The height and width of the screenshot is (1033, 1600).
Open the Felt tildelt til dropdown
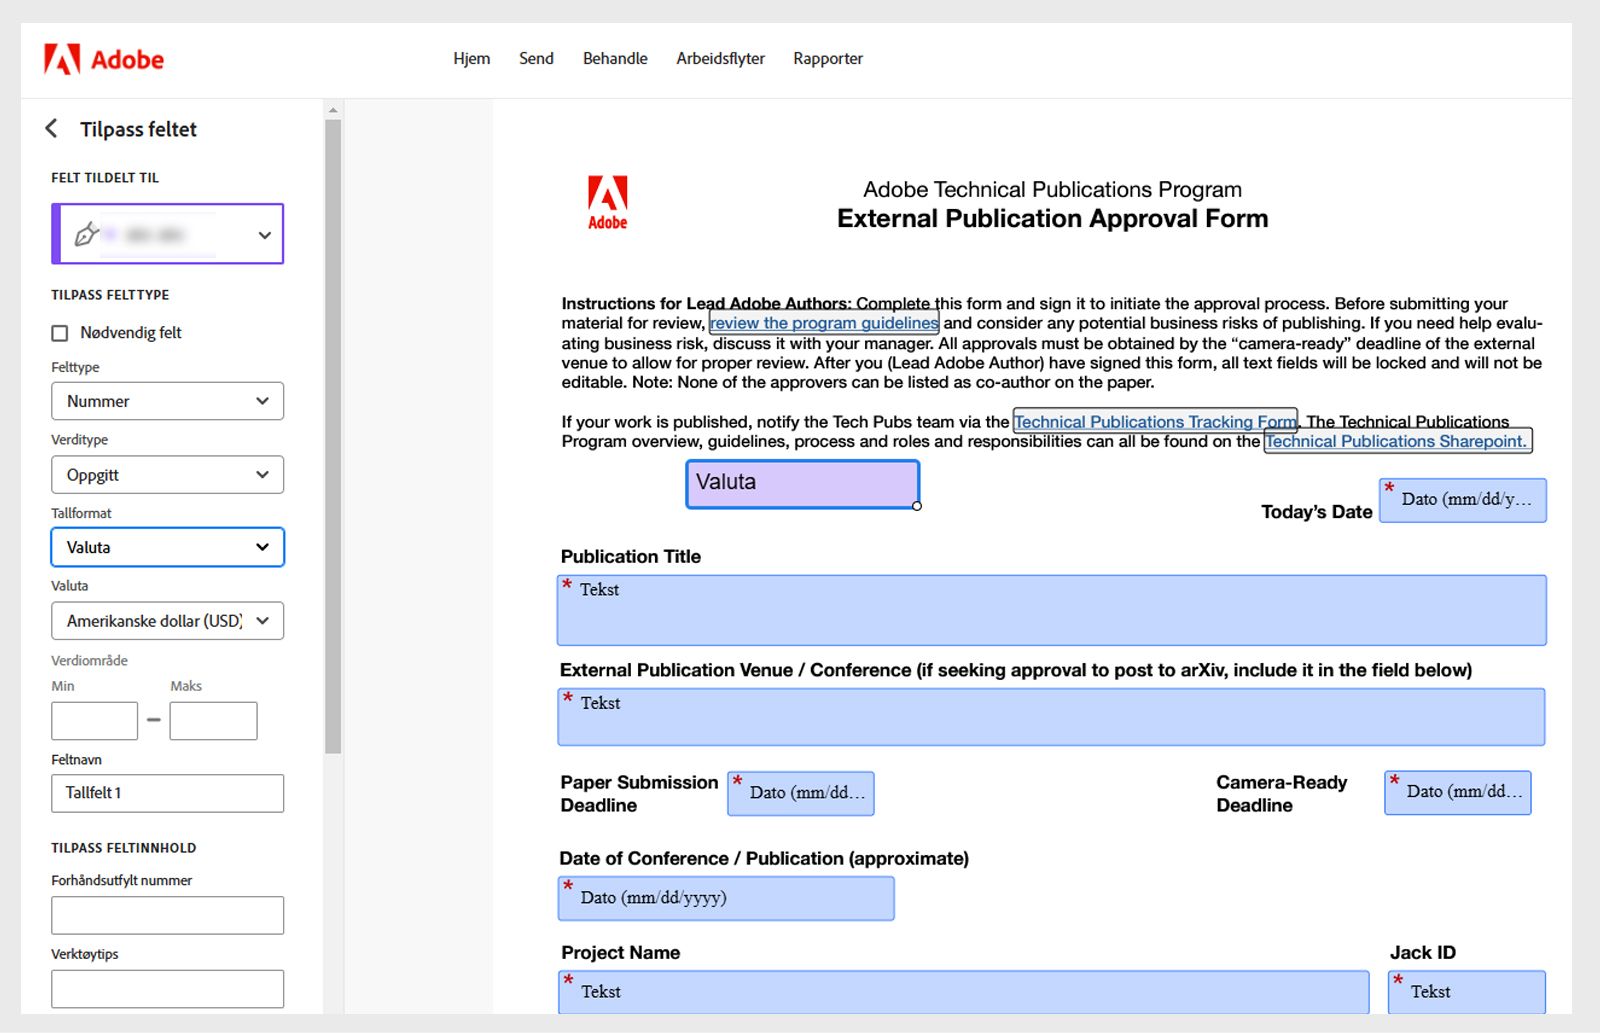[x=168, y=234]
